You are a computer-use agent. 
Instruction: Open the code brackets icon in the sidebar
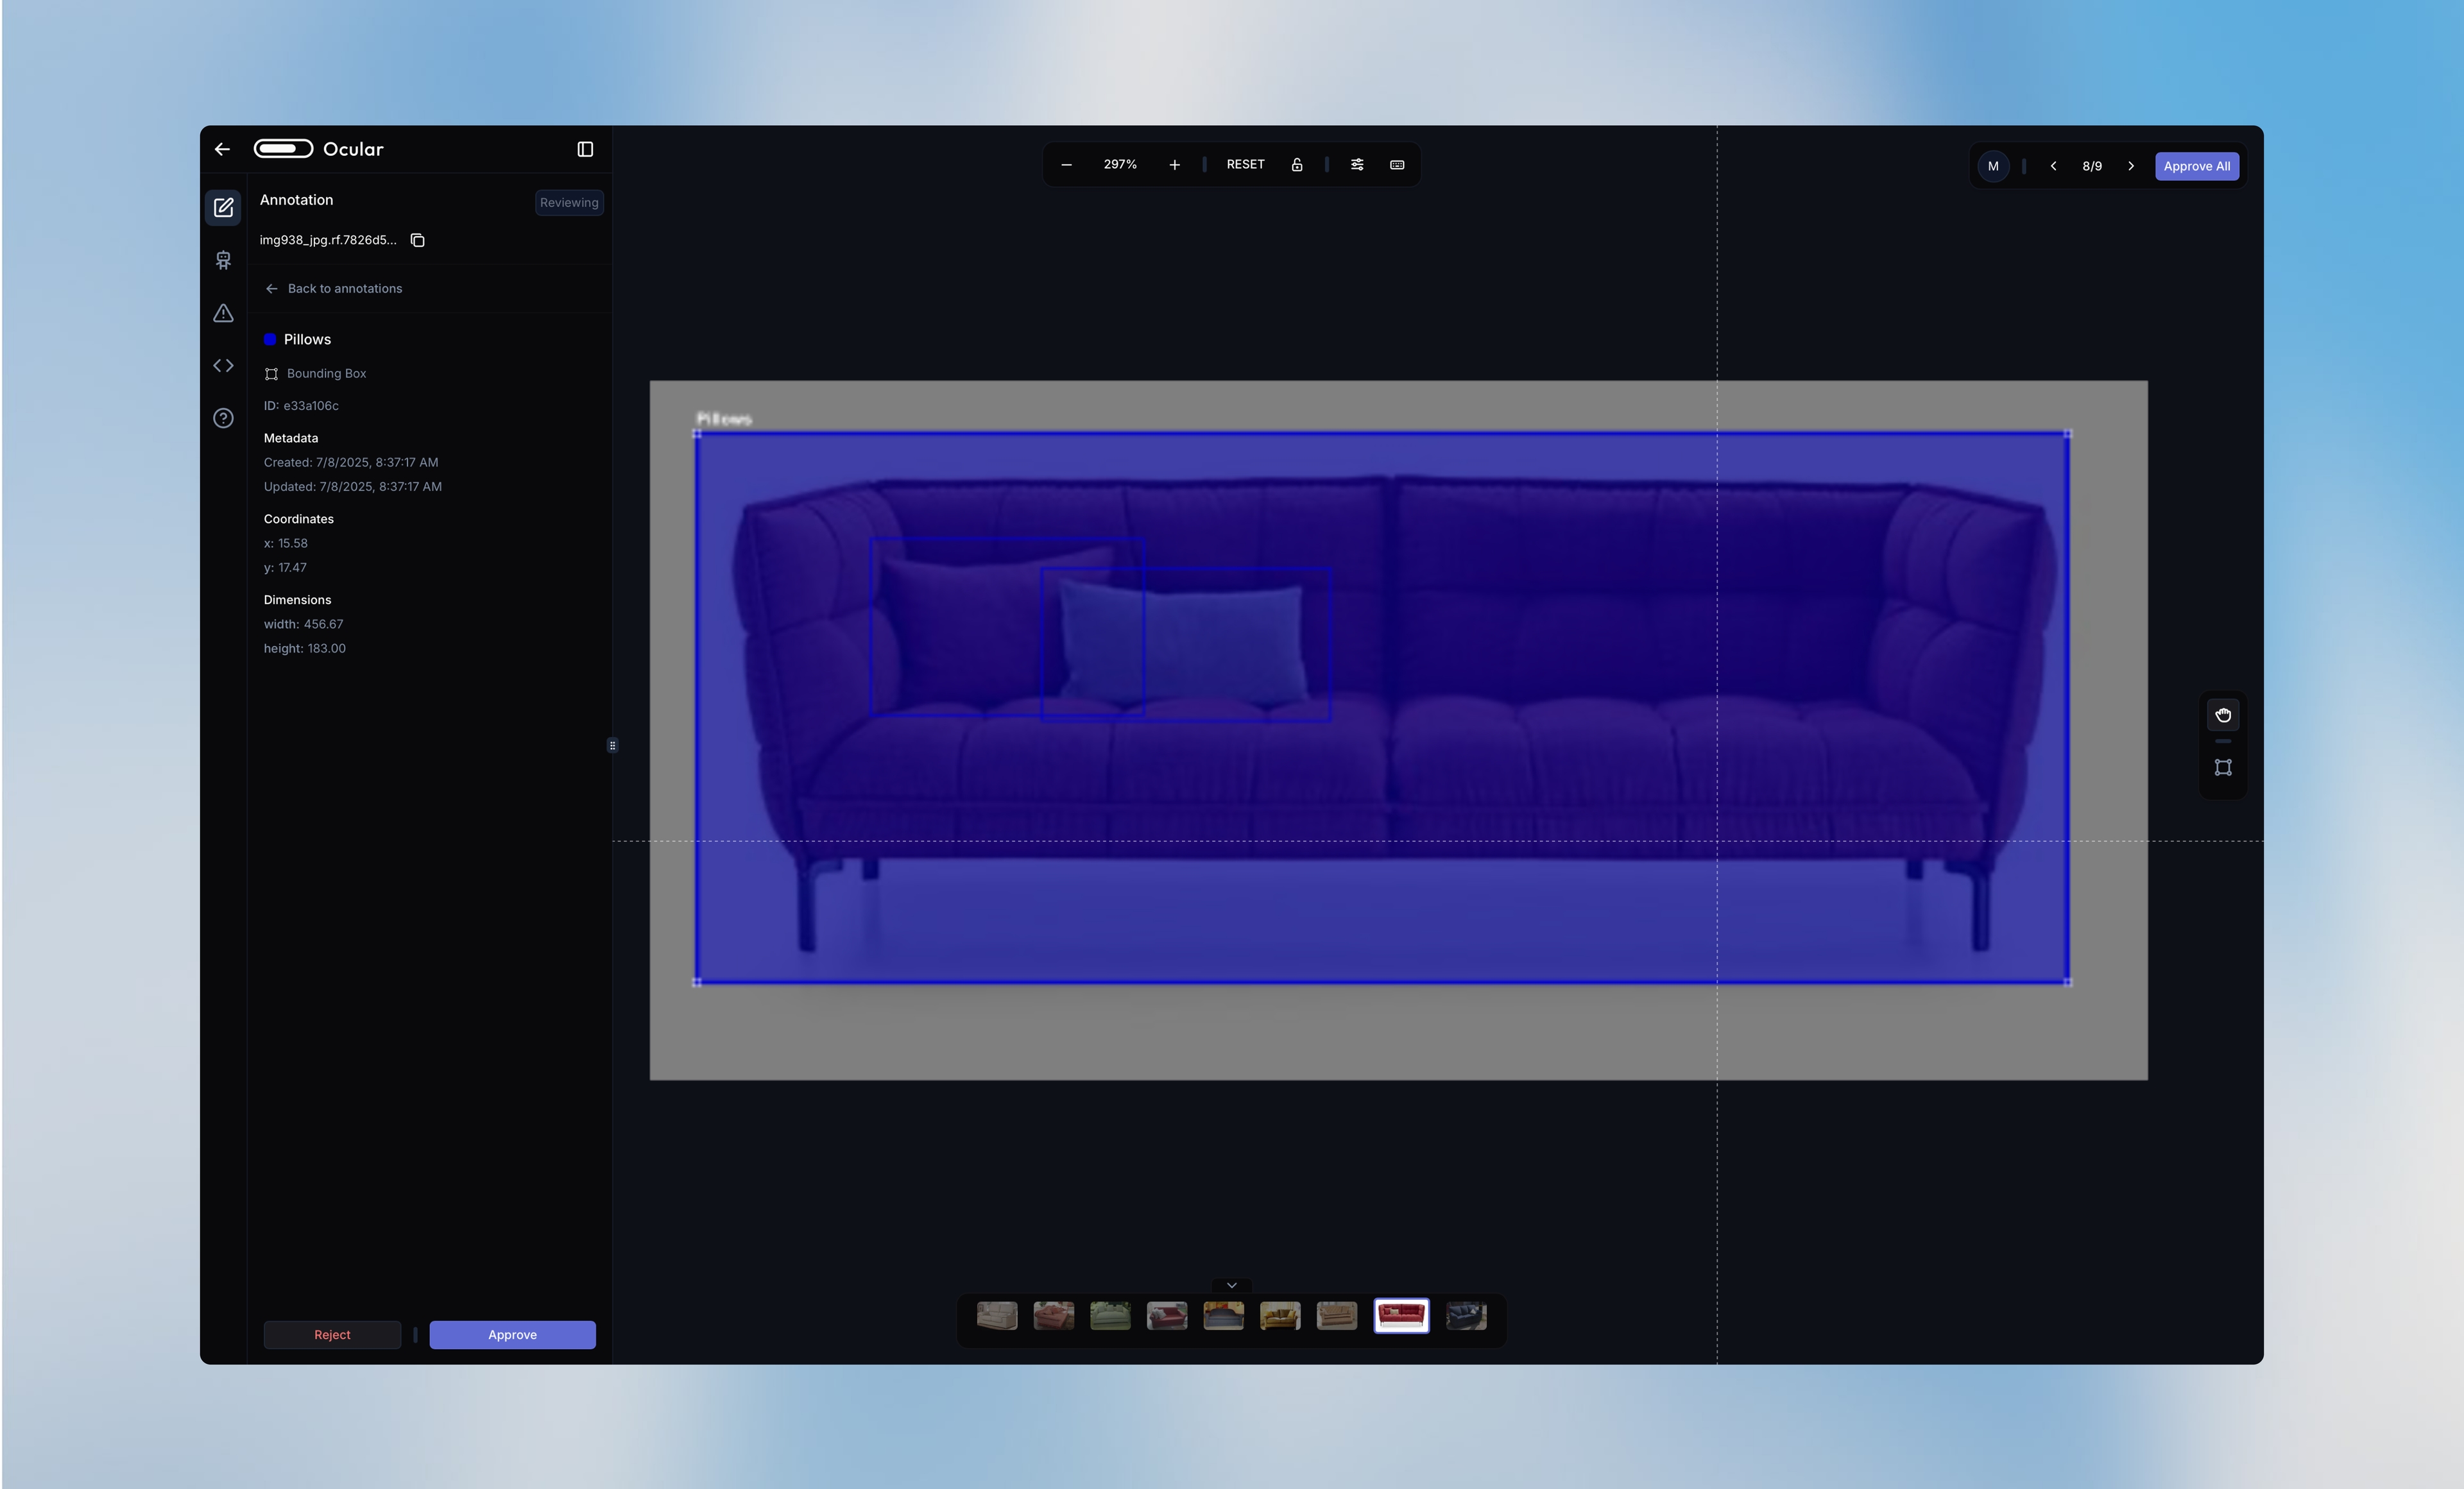point(223,366)
